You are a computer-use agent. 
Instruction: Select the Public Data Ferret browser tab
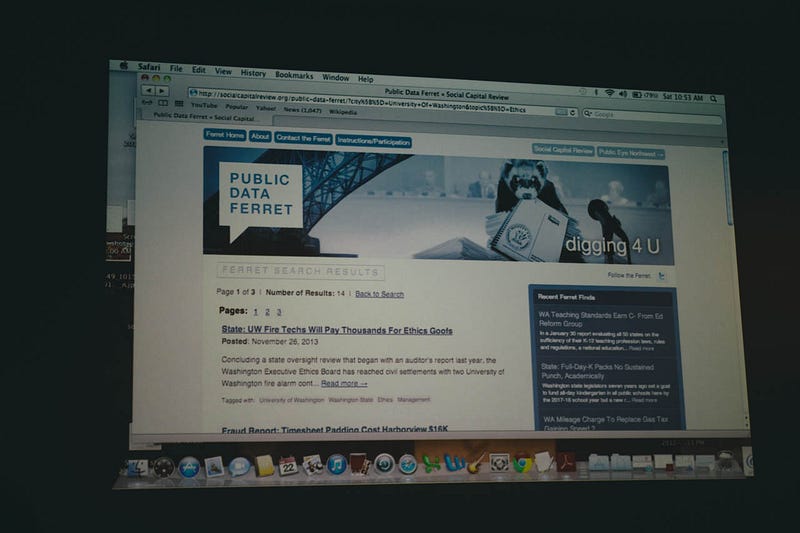click(x=204, y=117)
